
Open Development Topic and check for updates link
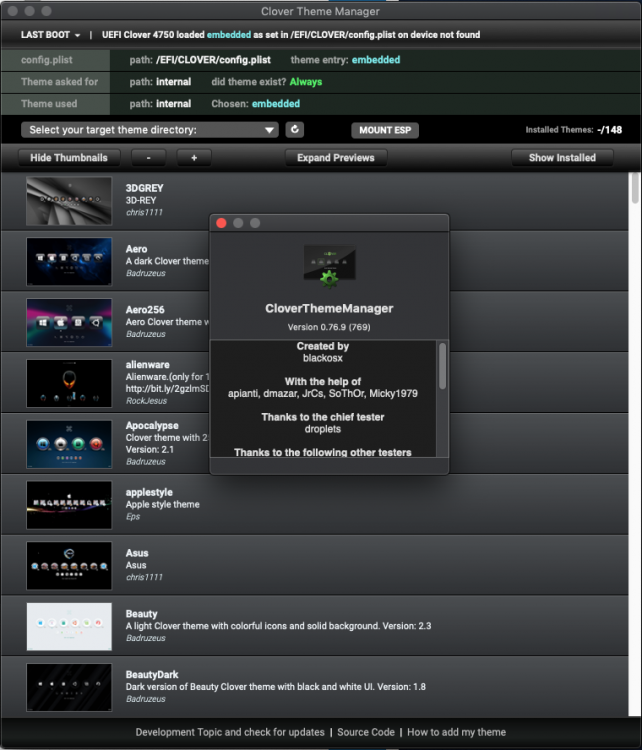tap(230, 732)
